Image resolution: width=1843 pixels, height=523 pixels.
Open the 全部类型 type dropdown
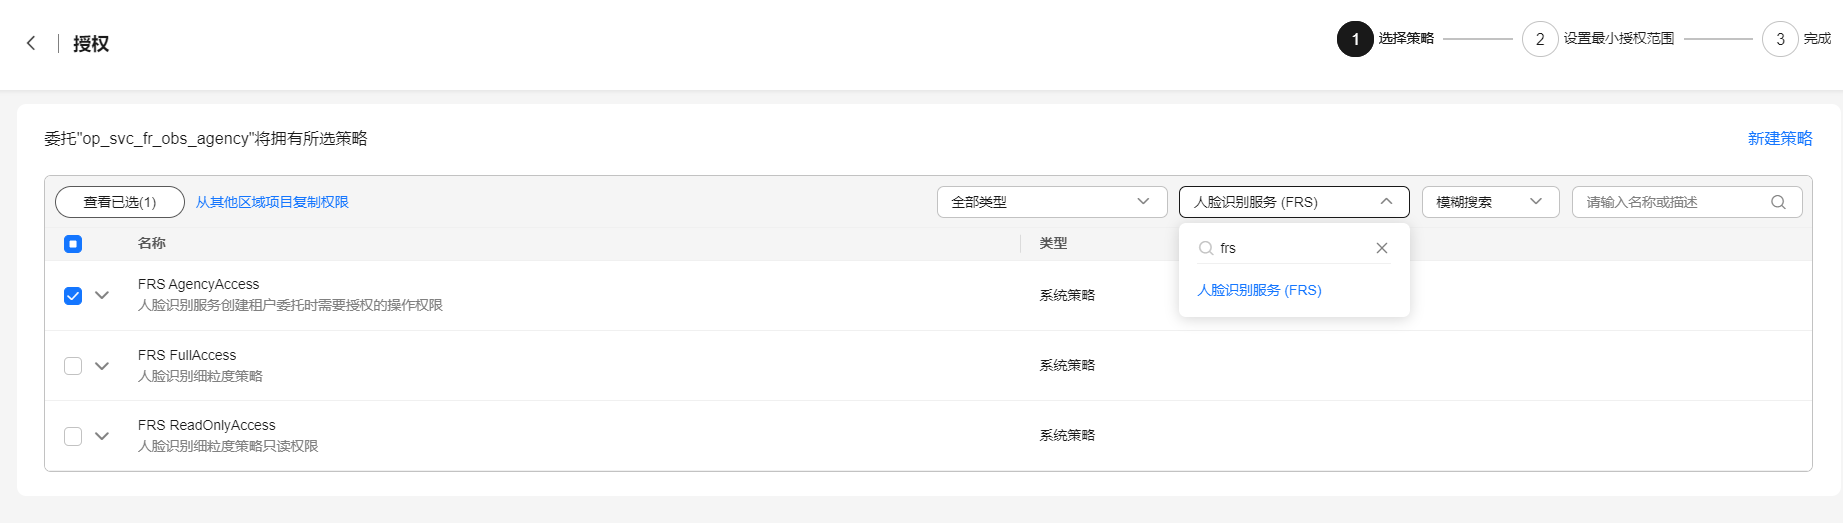pos(1052,202)
